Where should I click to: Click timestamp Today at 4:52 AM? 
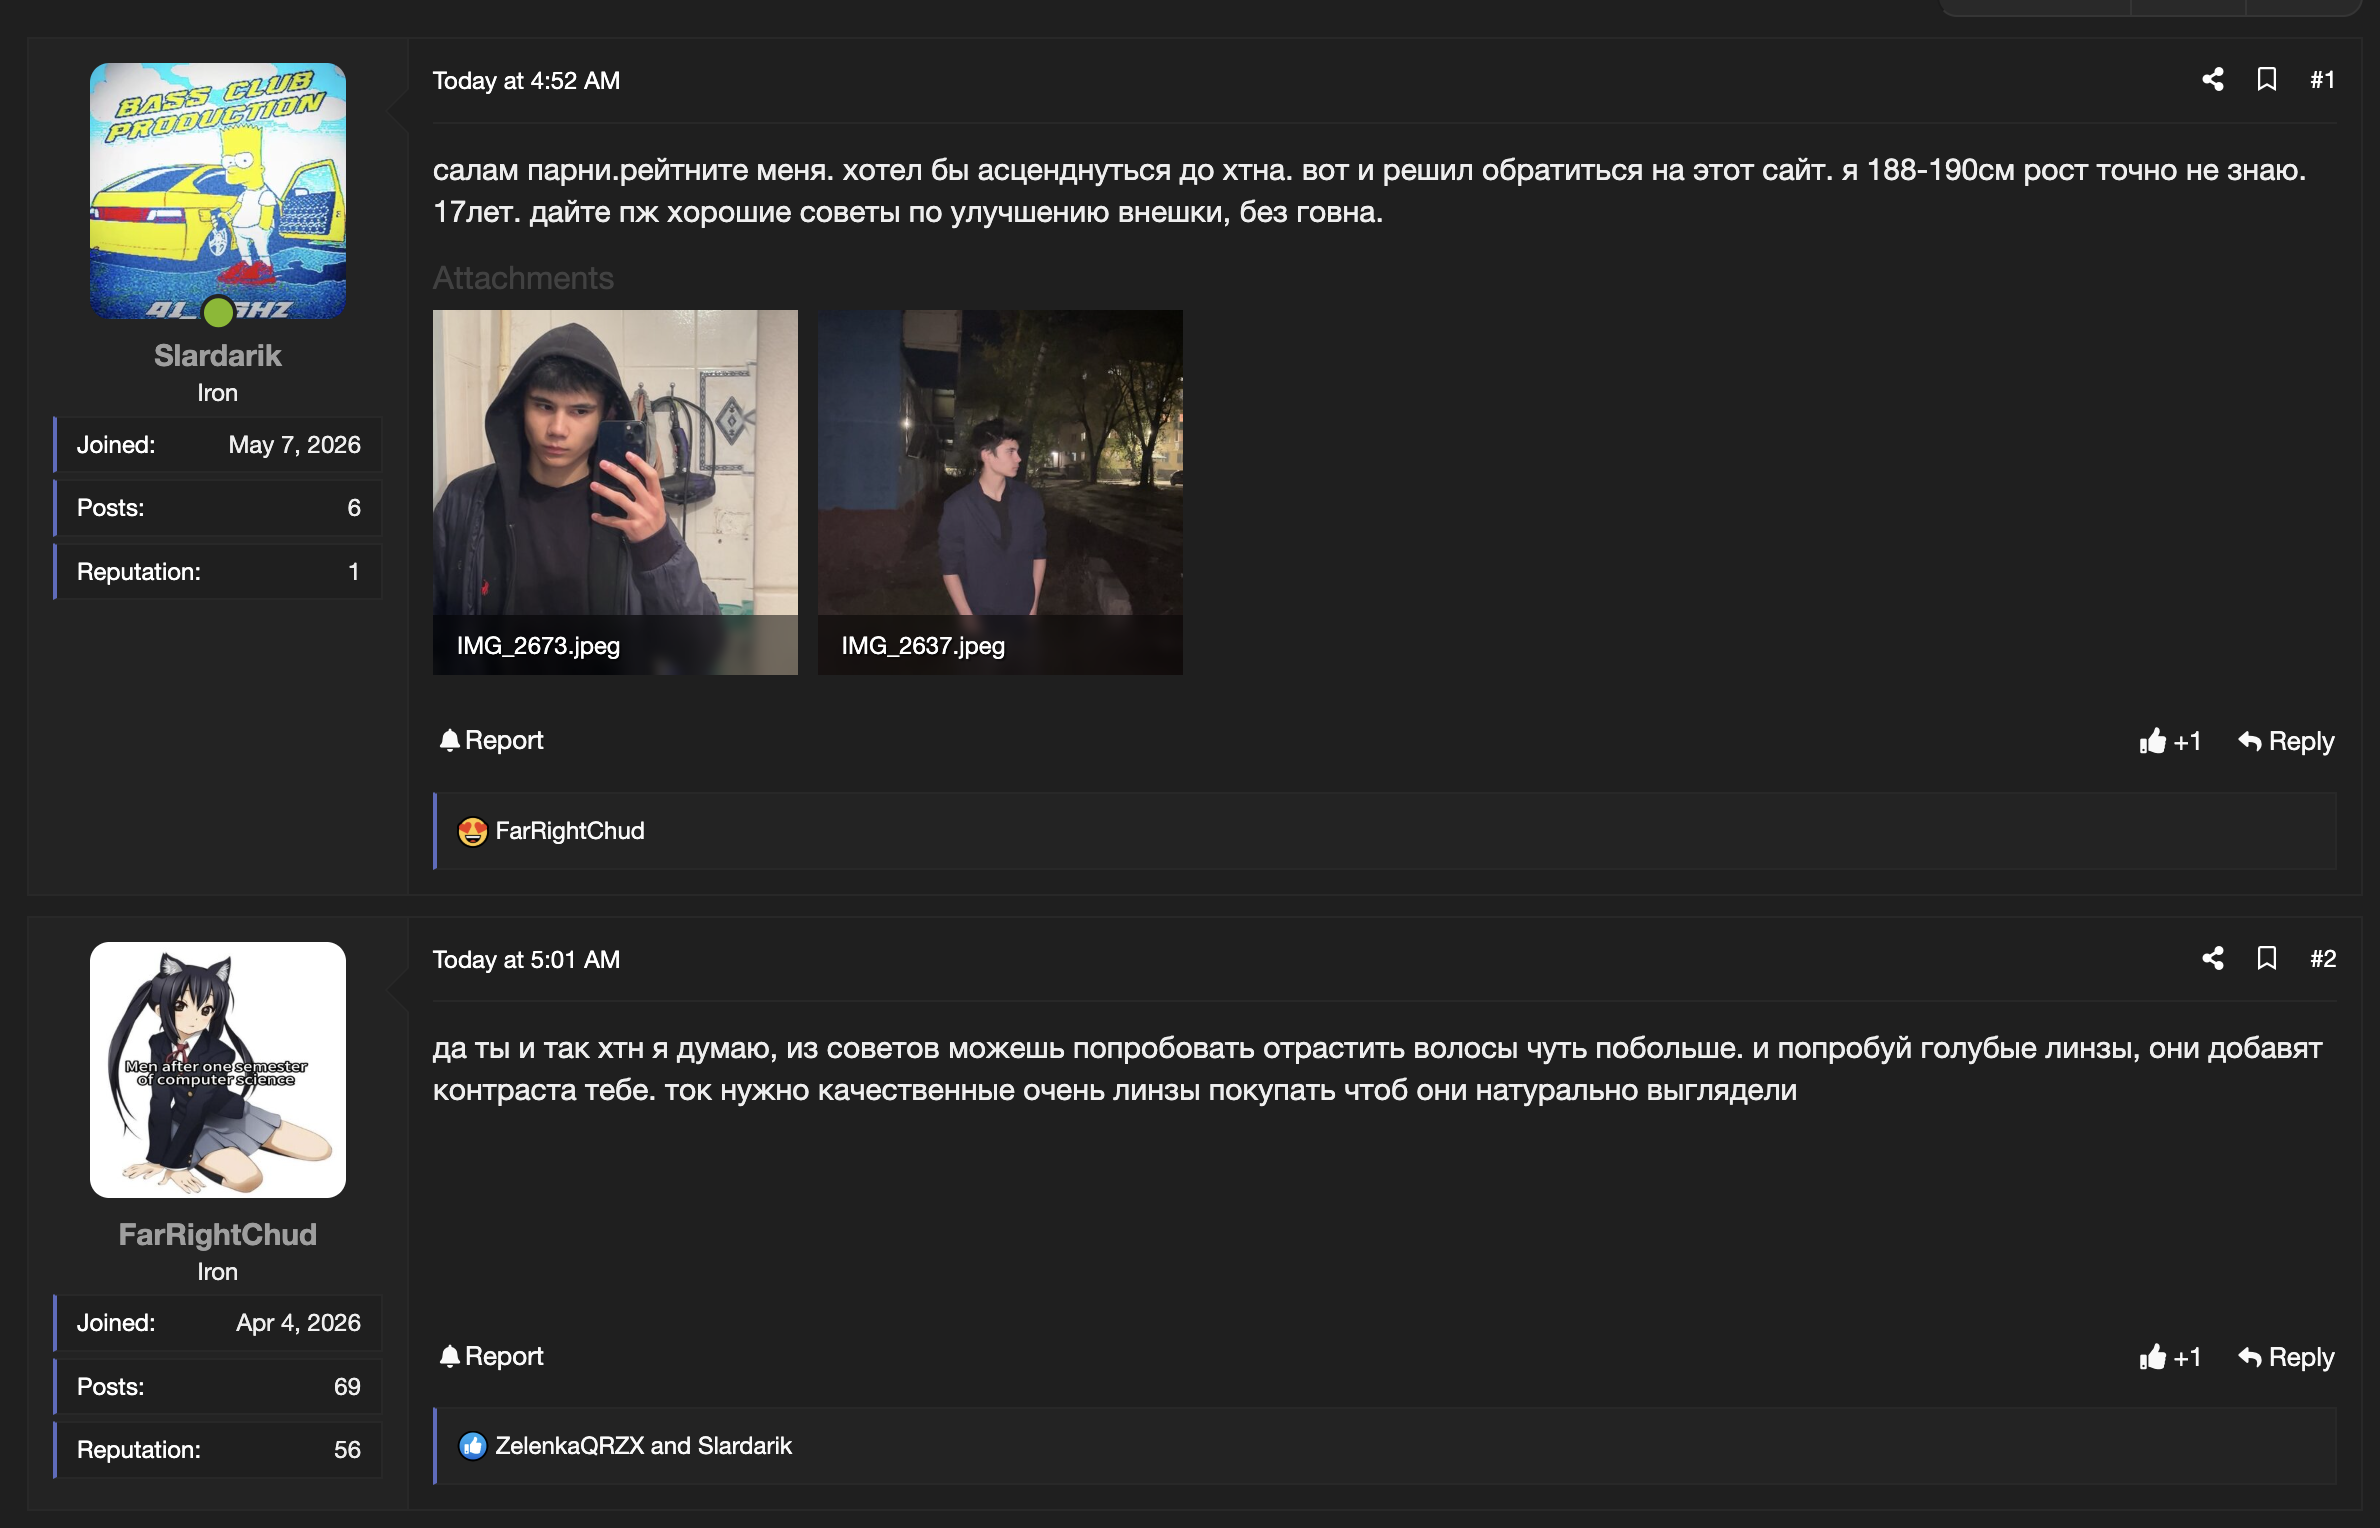pyautogui.click(x=526, y=81)
